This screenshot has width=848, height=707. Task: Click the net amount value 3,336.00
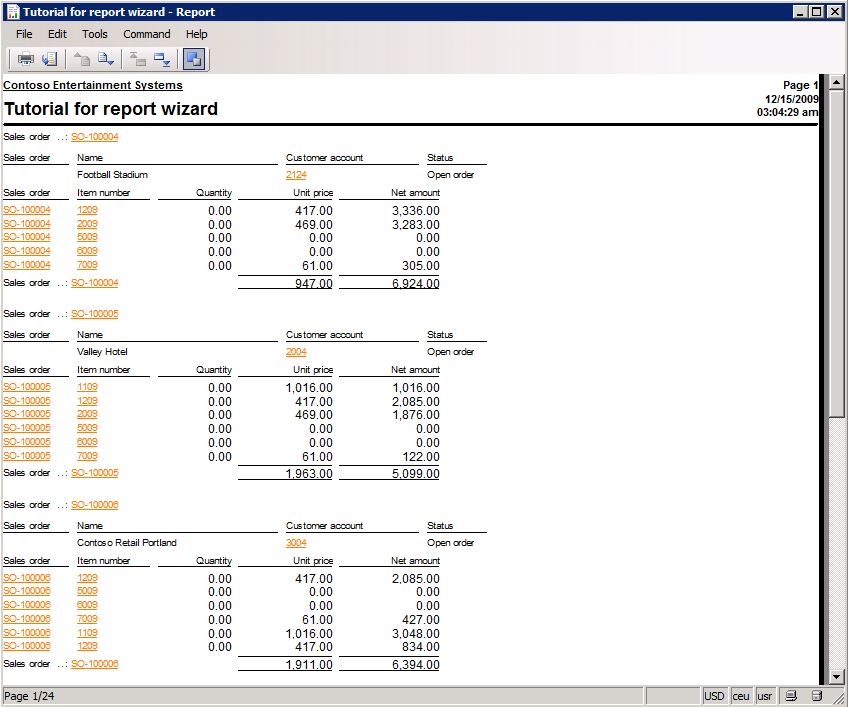pos(415,211)
